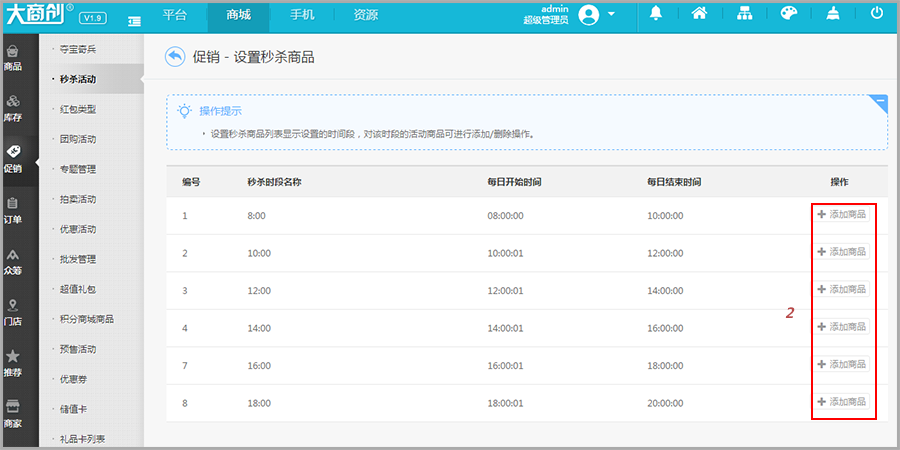Click the admin avatar icon
This screenshot has width=900, height=450.
(589, 14)
